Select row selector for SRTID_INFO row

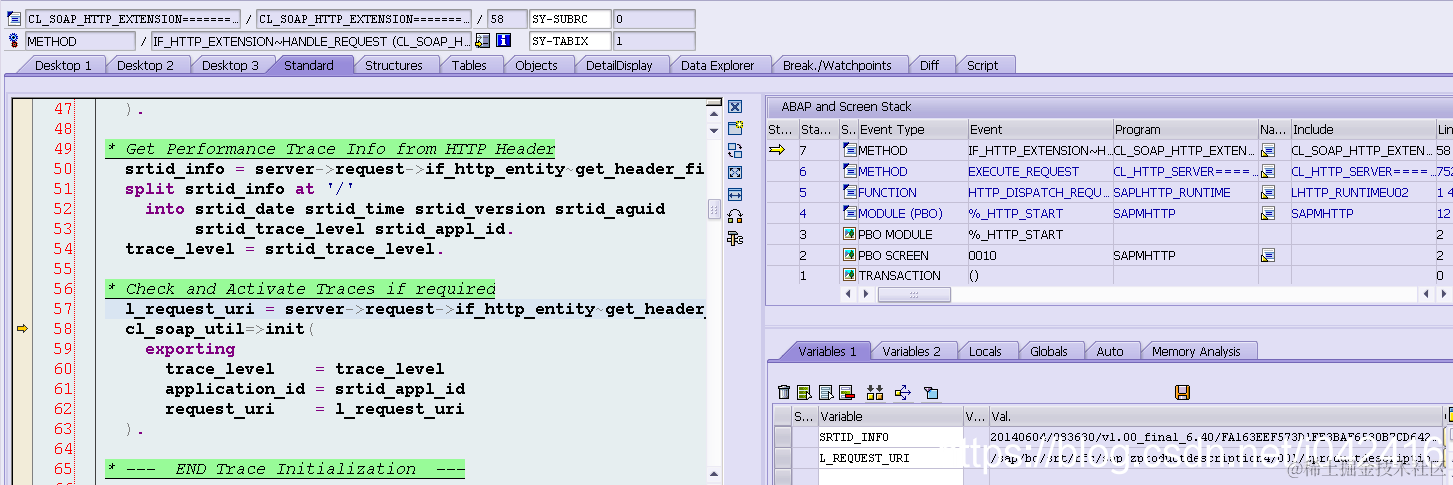pos(783,437)
